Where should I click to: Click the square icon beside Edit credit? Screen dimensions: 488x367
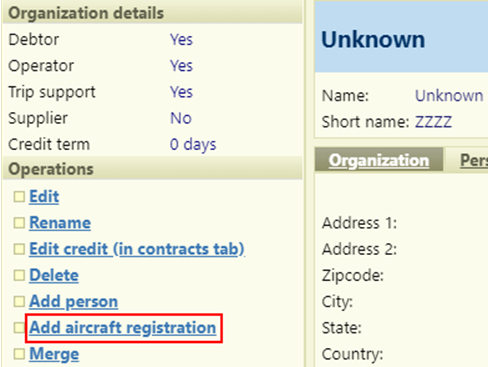click(19, 249)
